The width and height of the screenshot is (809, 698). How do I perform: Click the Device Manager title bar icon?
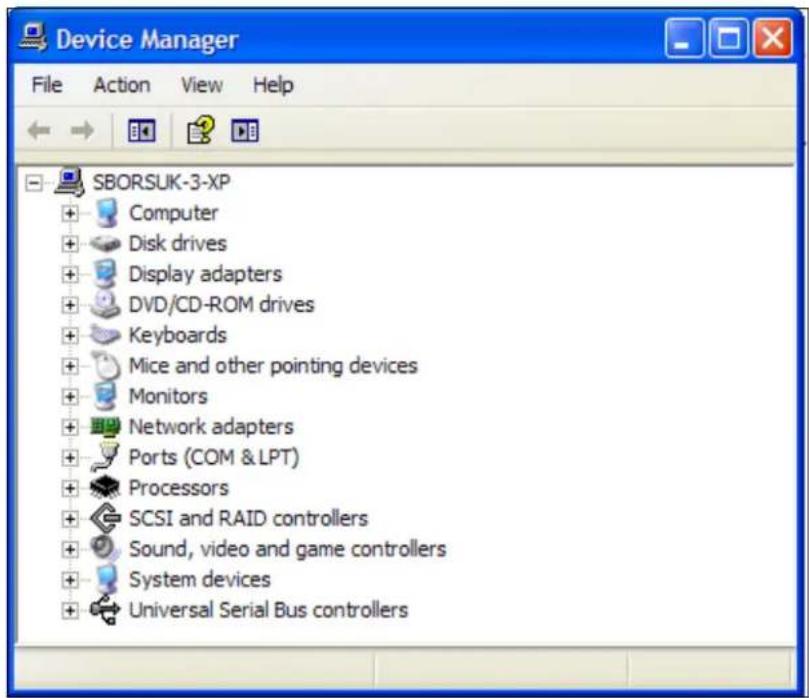[x=33, y=37]
